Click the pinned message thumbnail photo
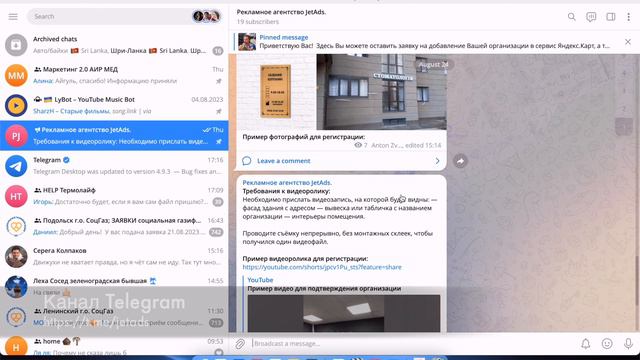640x360 pixels. pos(247,42)
